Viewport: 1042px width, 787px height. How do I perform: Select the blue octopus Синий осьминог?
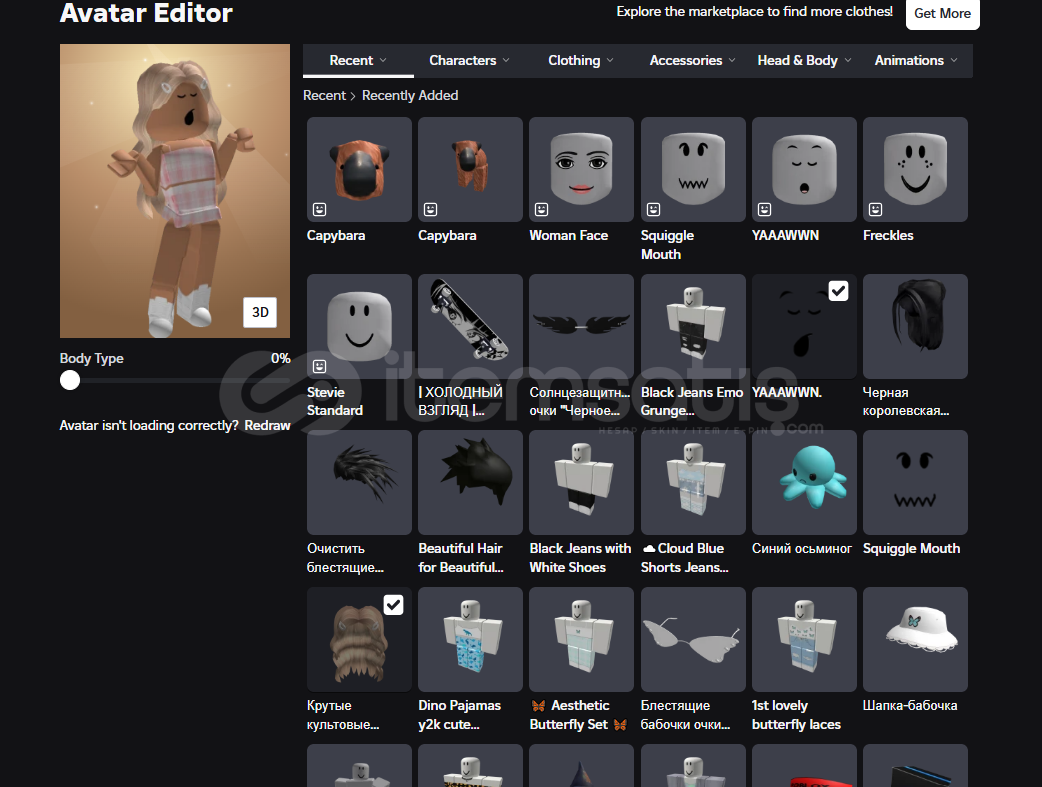[x=804, y=483]
